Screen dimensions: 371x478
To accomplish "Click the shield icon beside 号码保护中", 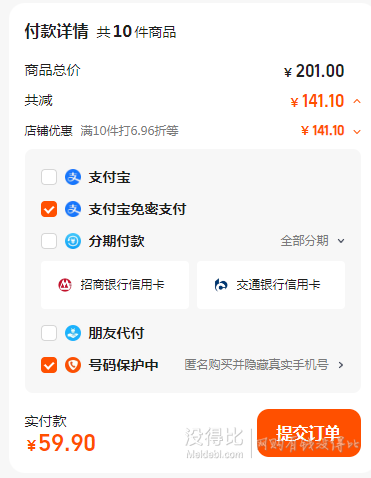I will coord(73,365).
